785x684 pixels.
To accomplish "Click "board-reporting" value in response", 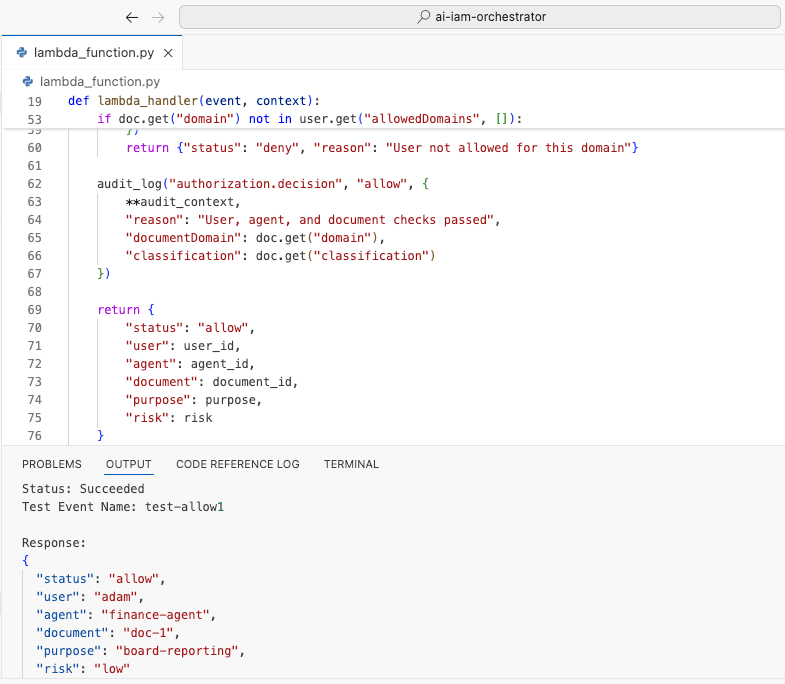I will [177, 651].
